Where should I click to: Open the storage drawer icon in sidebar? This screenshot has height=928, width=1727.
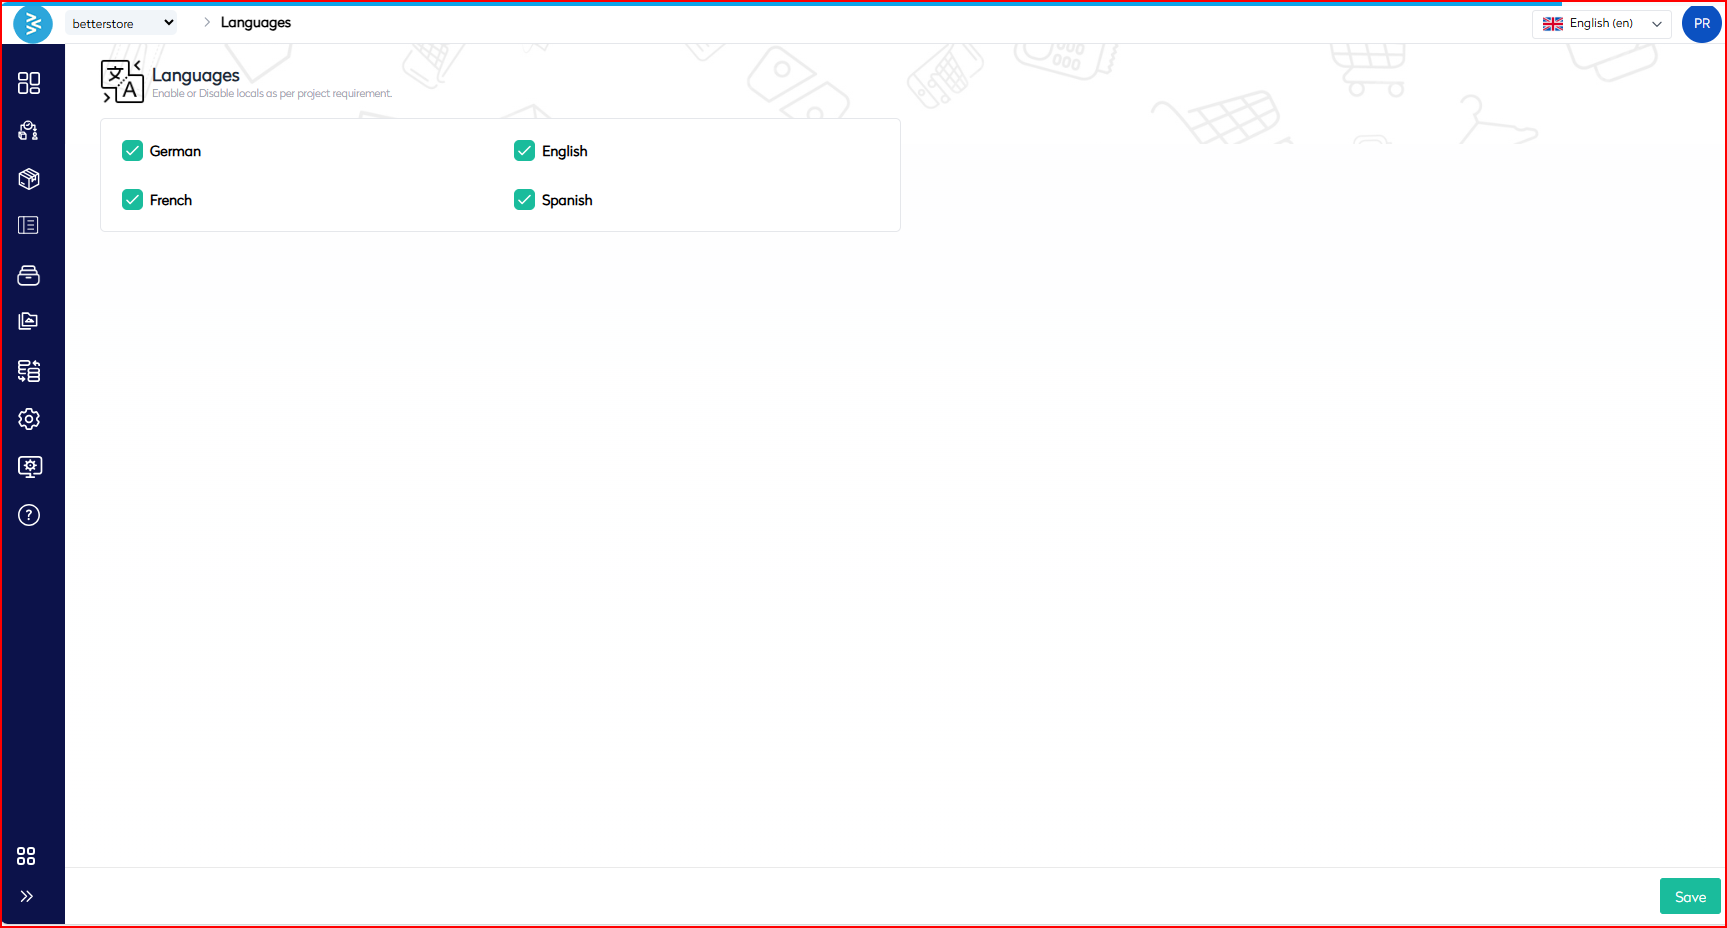[29, 275]
